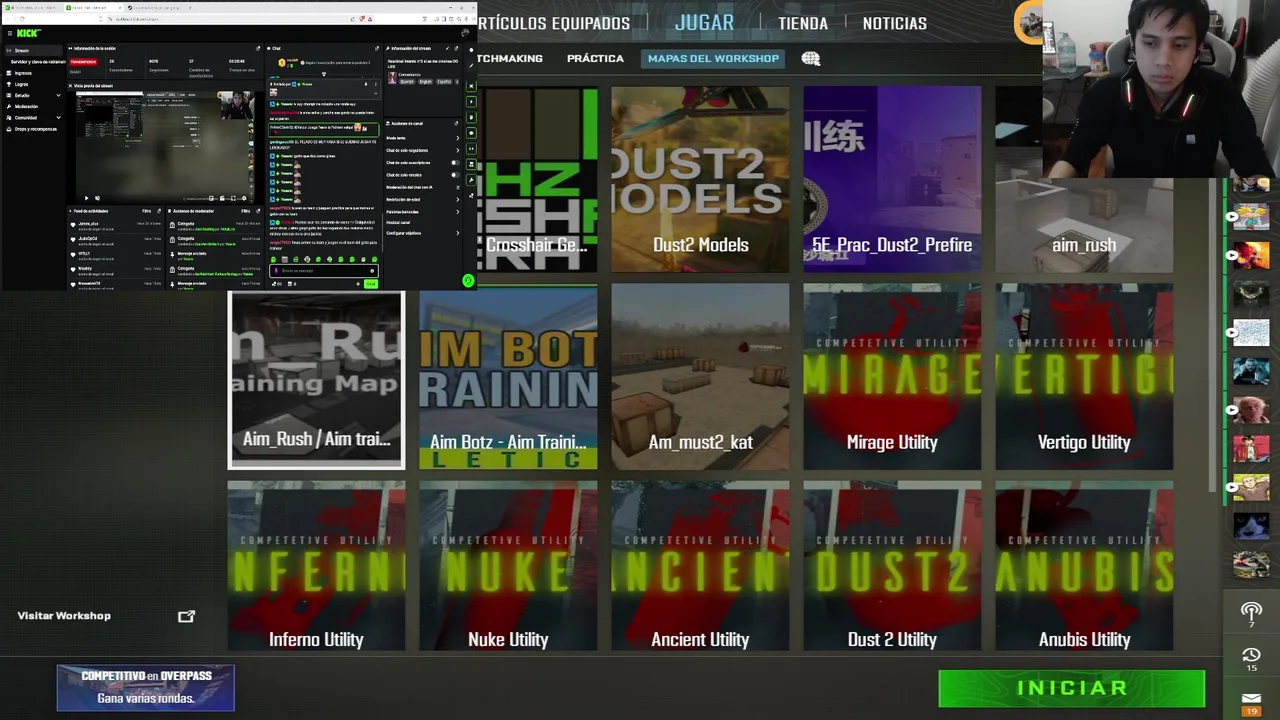Click green round button at Kick dashboard corner
This screenshot has height=720, width=1280.
(468, 280)
